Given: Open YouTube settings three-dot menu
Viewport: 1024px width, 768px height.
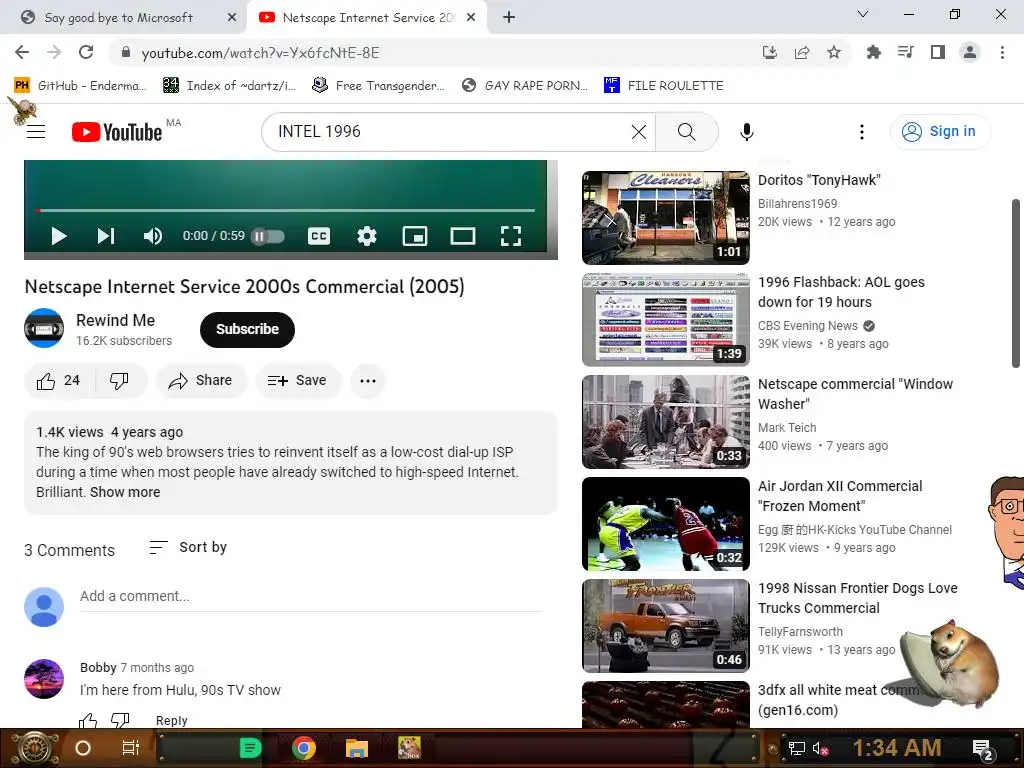Looking at the screenshot, I should tap(862, 132).
